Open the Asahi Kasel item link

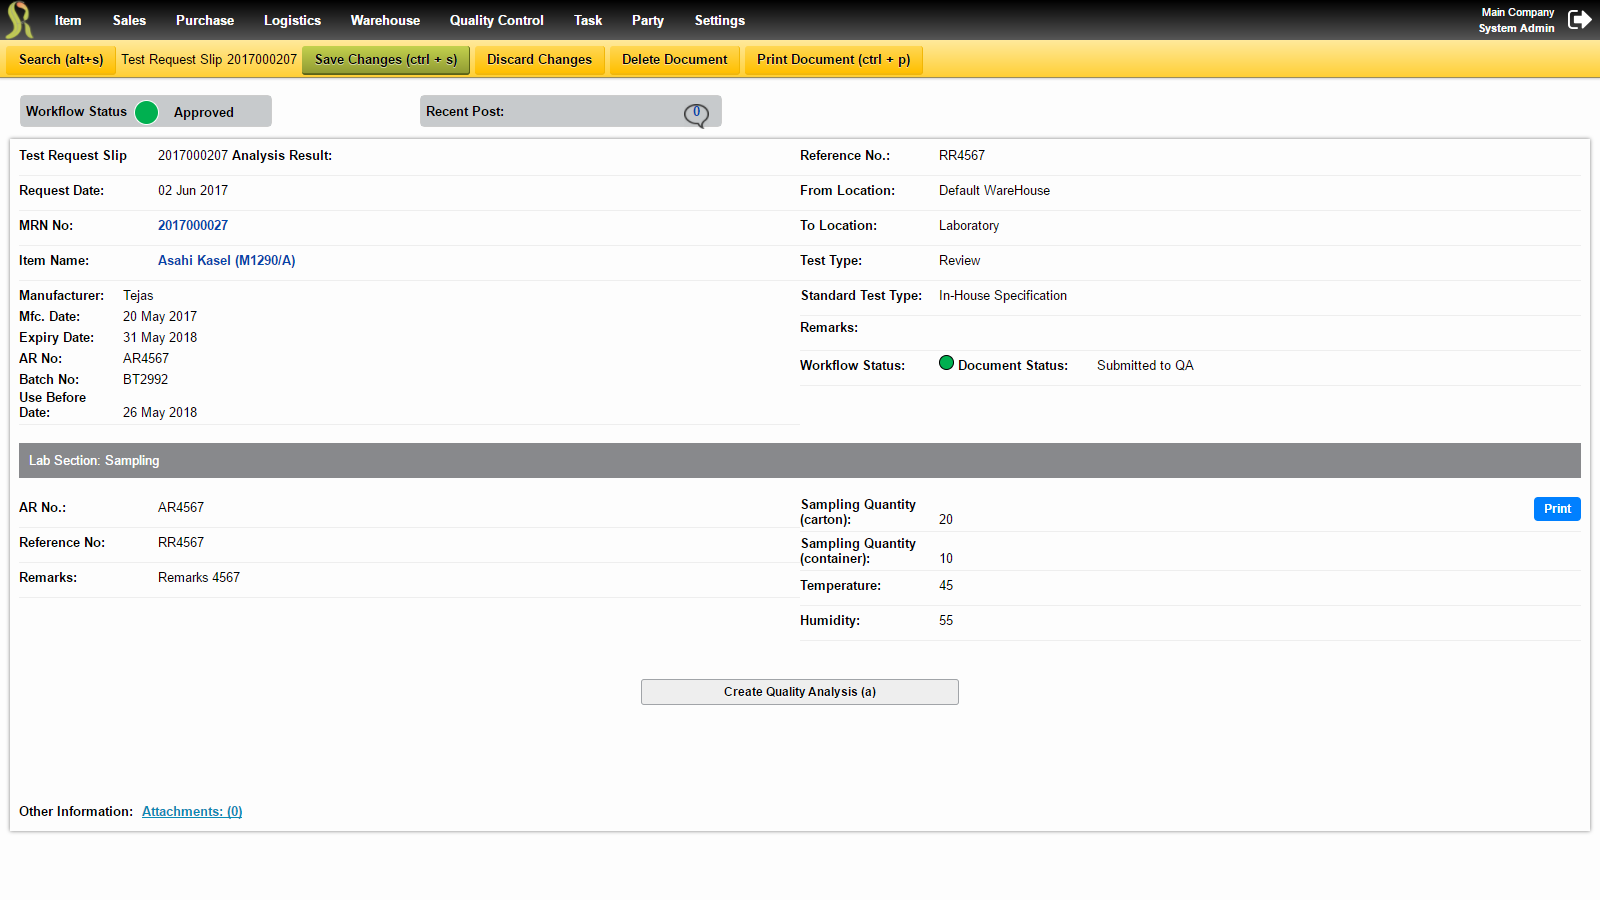226,260
